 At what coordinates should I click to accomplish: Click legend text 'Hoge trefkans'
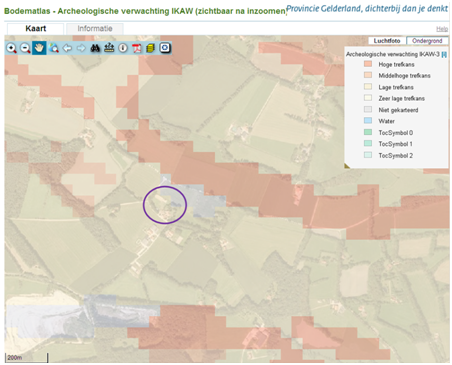396,64
